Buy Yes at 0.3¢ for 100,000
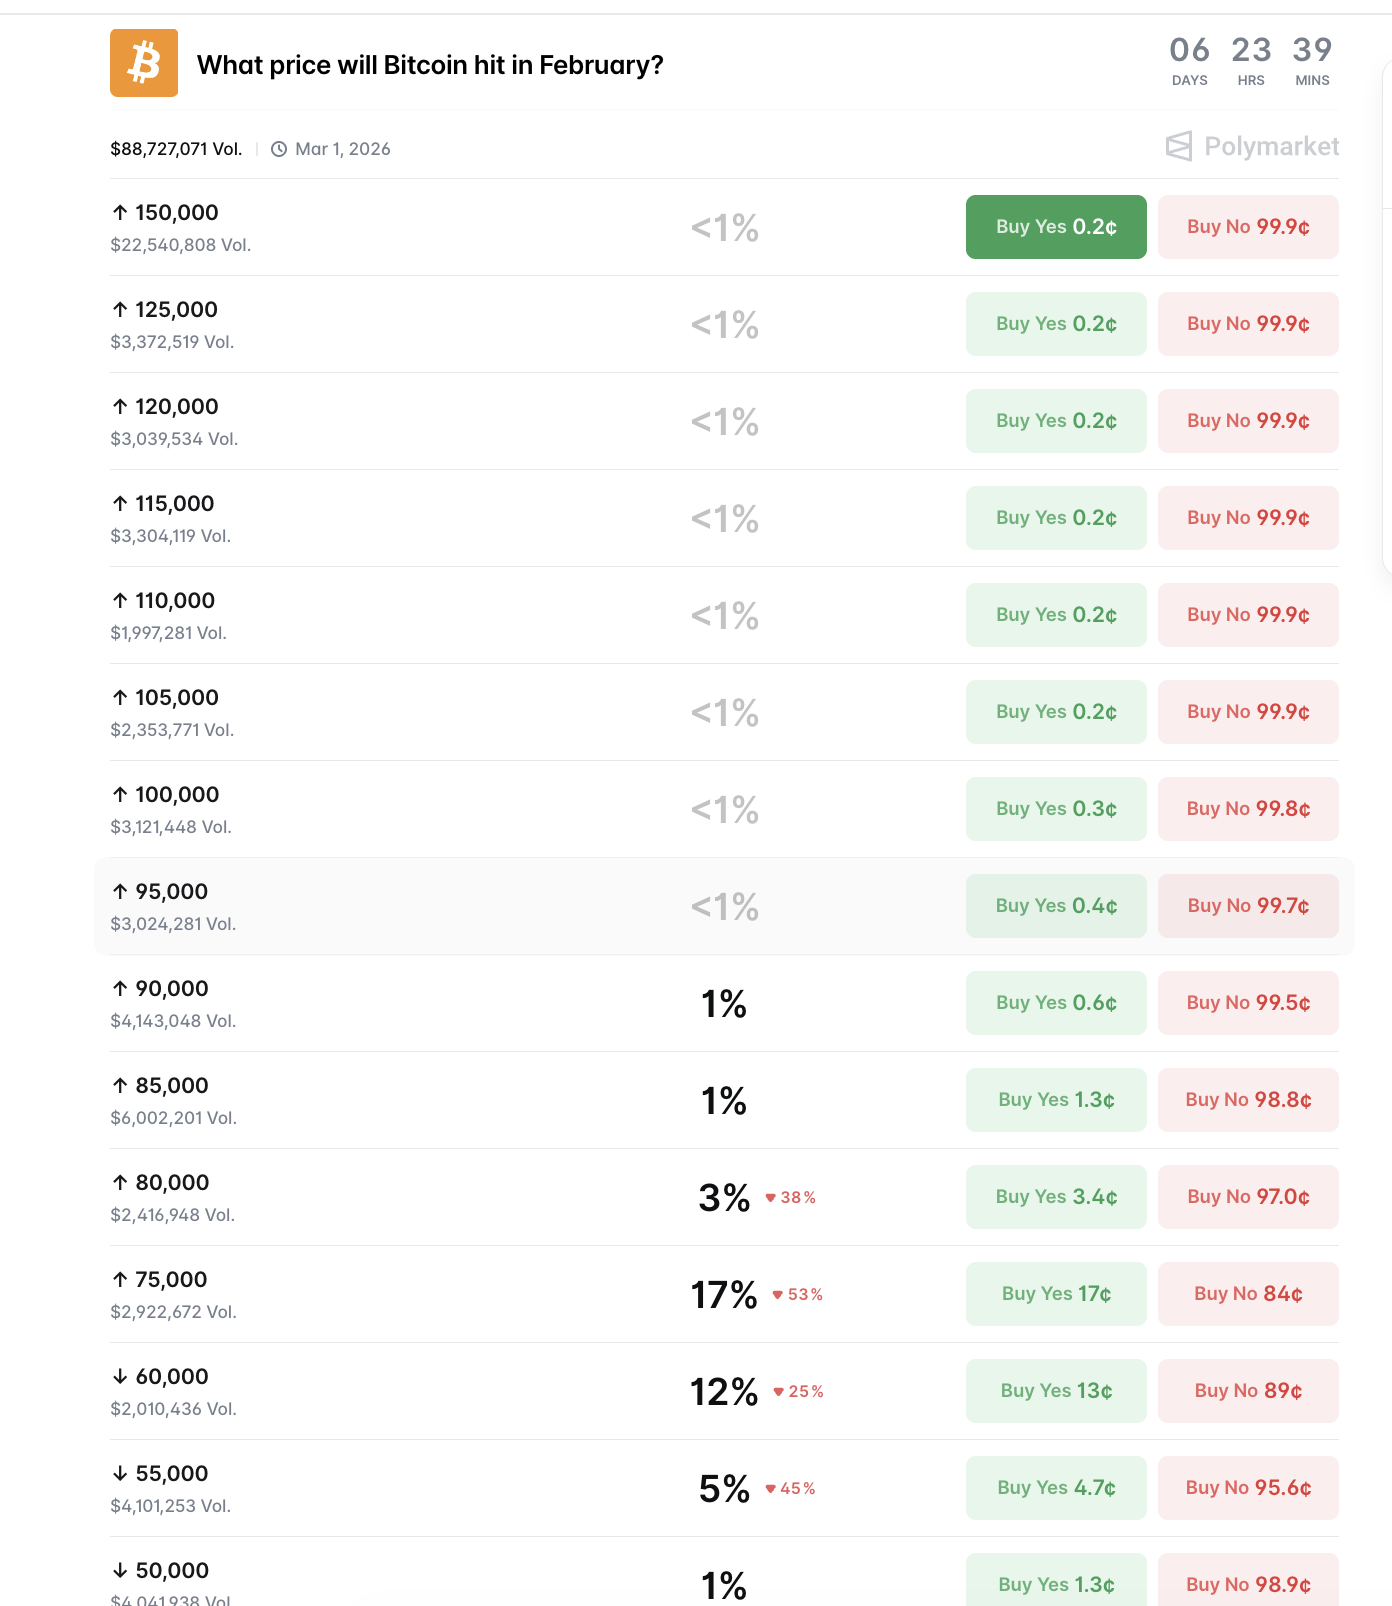This screenshot has height=1606, width=1392. pos(1056,809)
